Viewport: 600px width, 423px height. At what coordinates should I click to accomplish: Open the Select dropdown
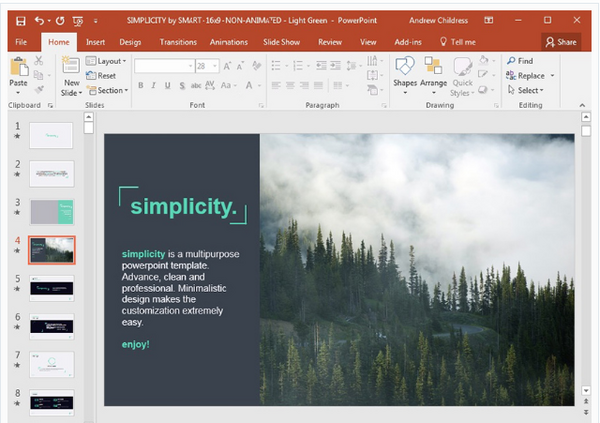point(526,90)
